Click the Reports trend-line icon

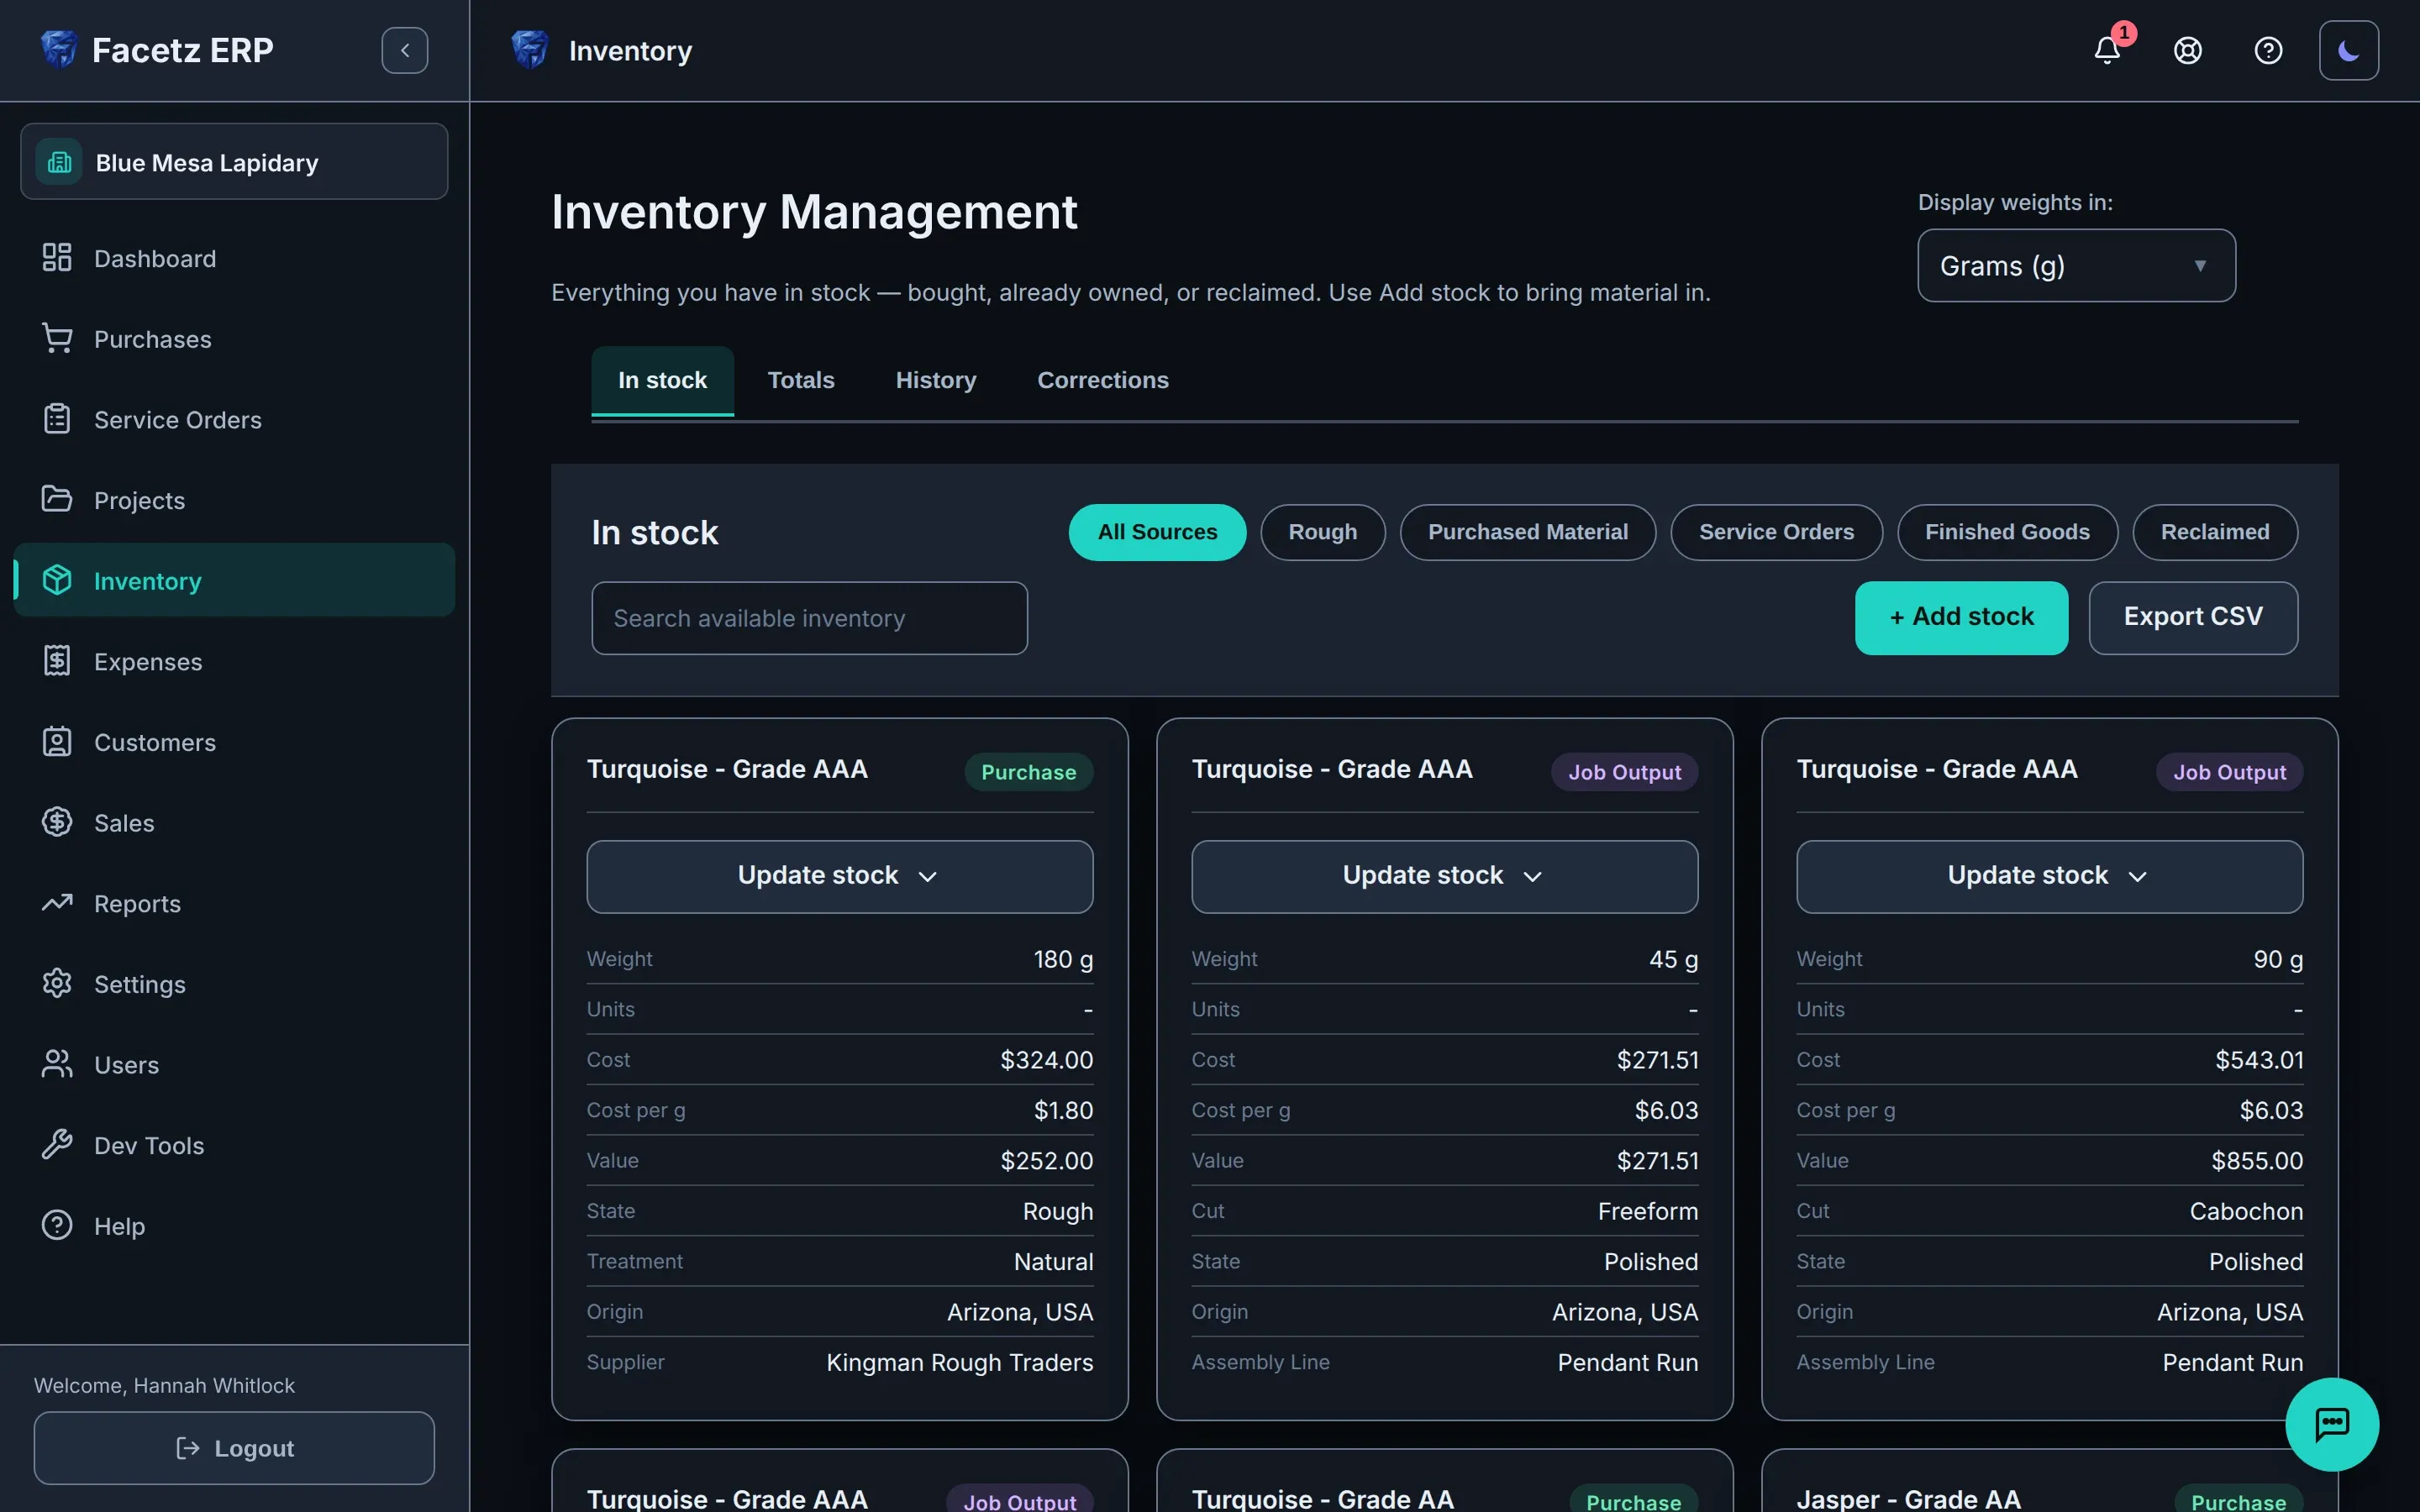tap(57, 903)
